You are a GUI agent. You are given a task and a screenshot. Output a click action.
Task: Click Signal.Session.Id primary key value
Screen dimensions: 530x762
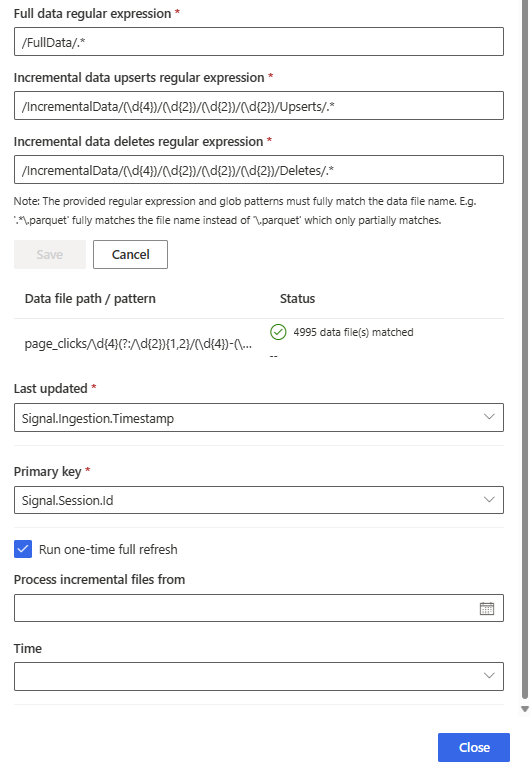pos(68,501)
